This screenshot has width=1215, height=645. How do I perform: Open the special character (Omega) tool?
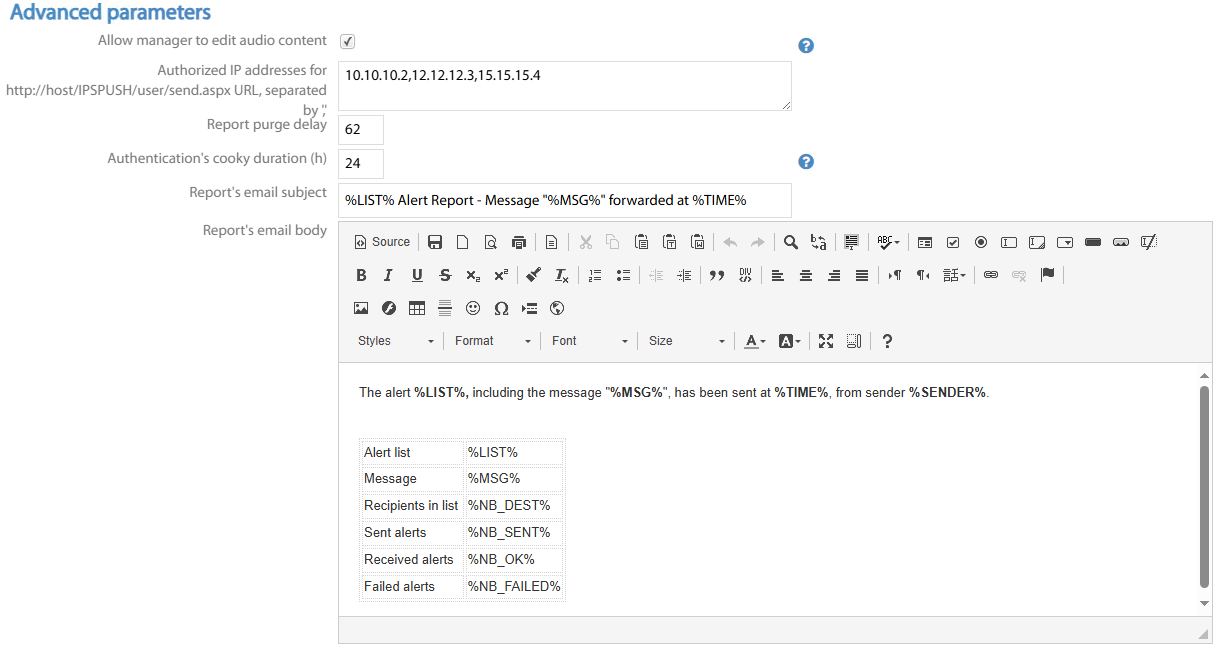[x=501, y=309]
